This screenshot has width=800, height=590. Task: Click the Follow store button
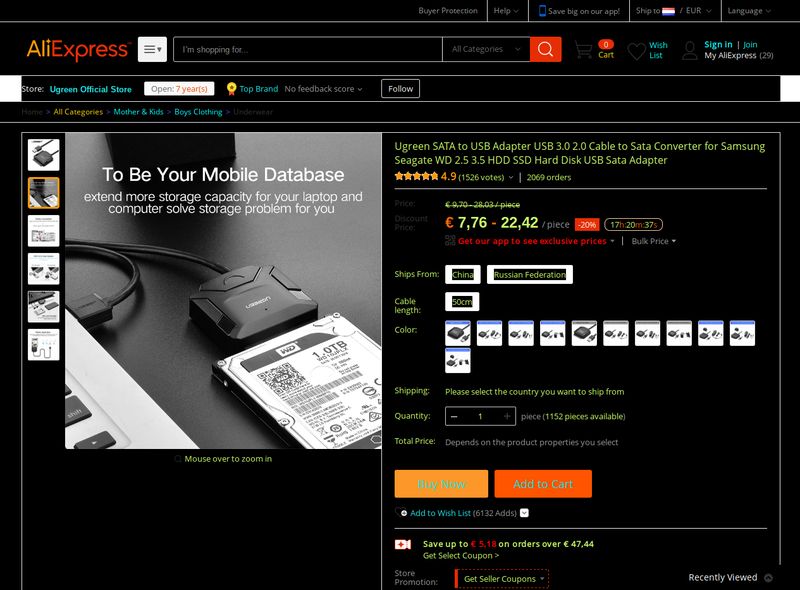click(401, 89)
